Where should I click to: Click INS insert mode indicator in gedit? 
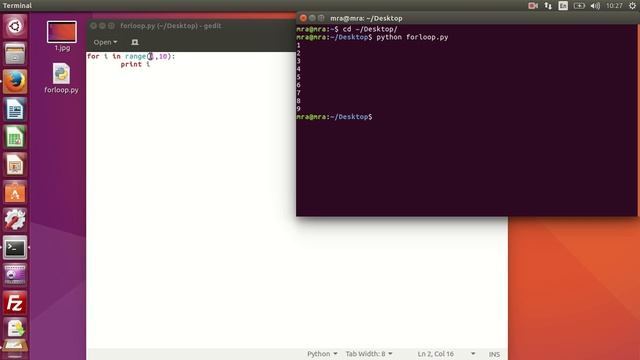(x=494, y=354)
